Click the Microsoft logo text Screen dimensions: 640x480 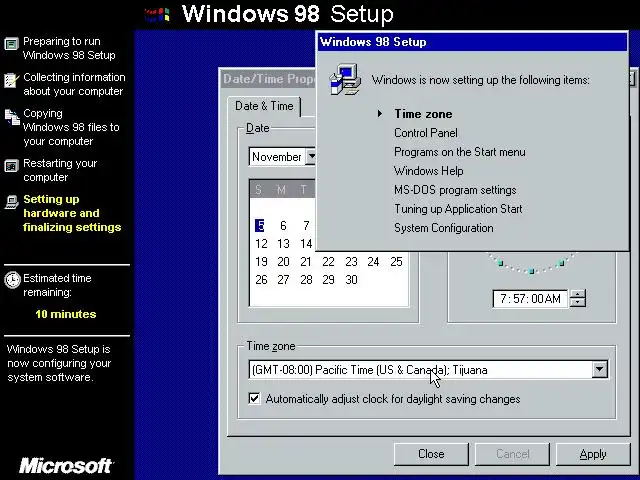pos(66,466)
